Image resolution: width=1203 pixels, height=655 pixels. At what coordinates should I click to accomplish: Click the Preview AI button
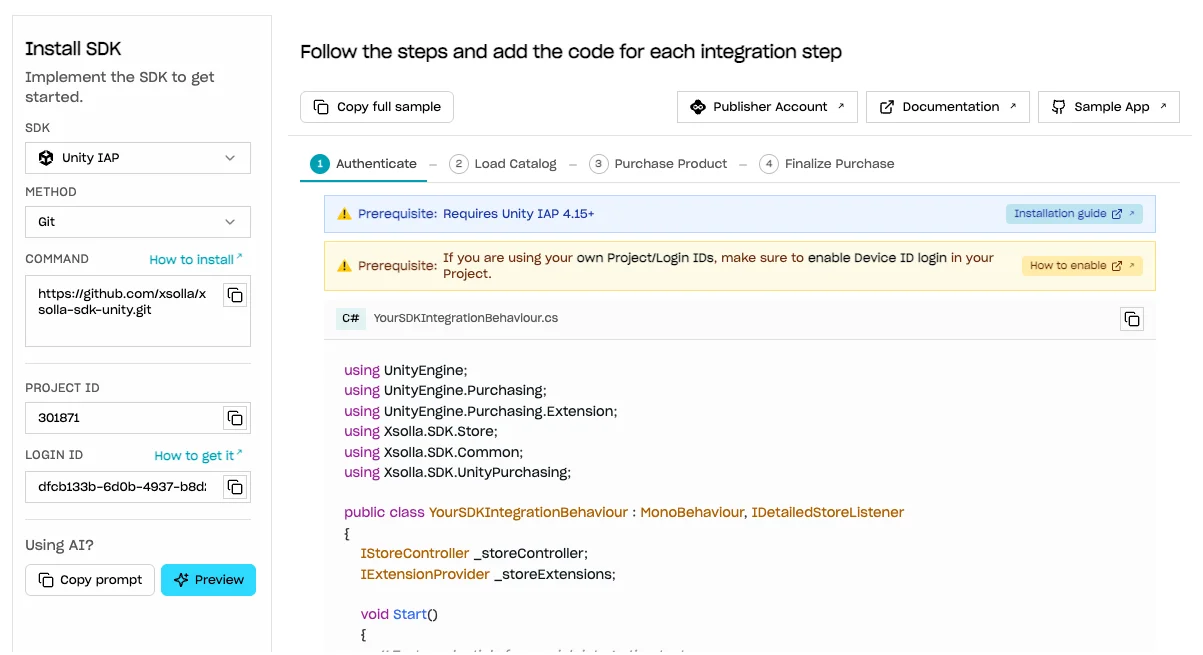point(208,580)
